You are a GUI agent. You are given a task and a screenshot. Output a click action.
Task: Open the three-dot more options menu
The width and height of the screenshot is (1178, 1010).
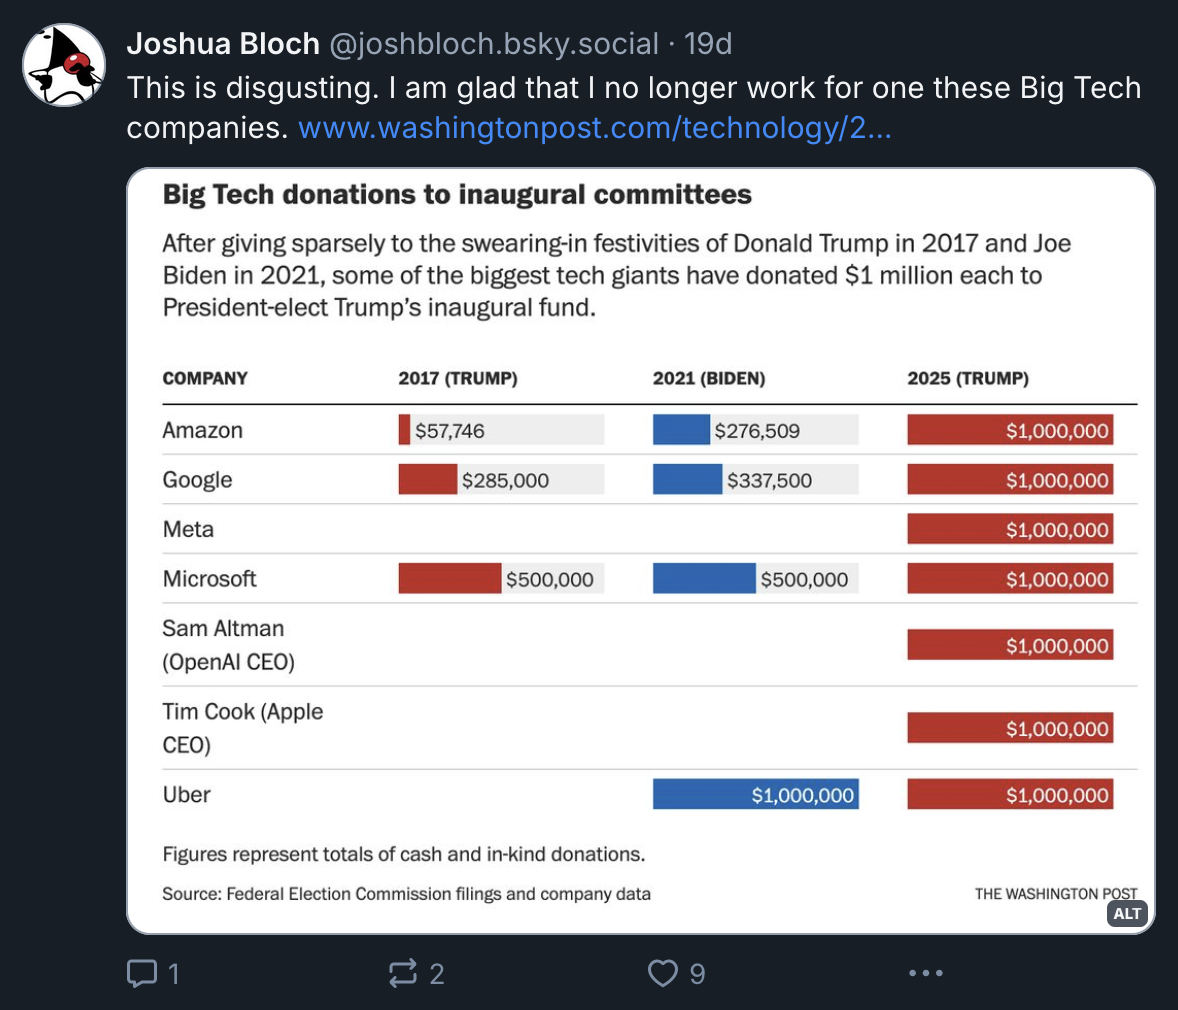click(926, 973)
